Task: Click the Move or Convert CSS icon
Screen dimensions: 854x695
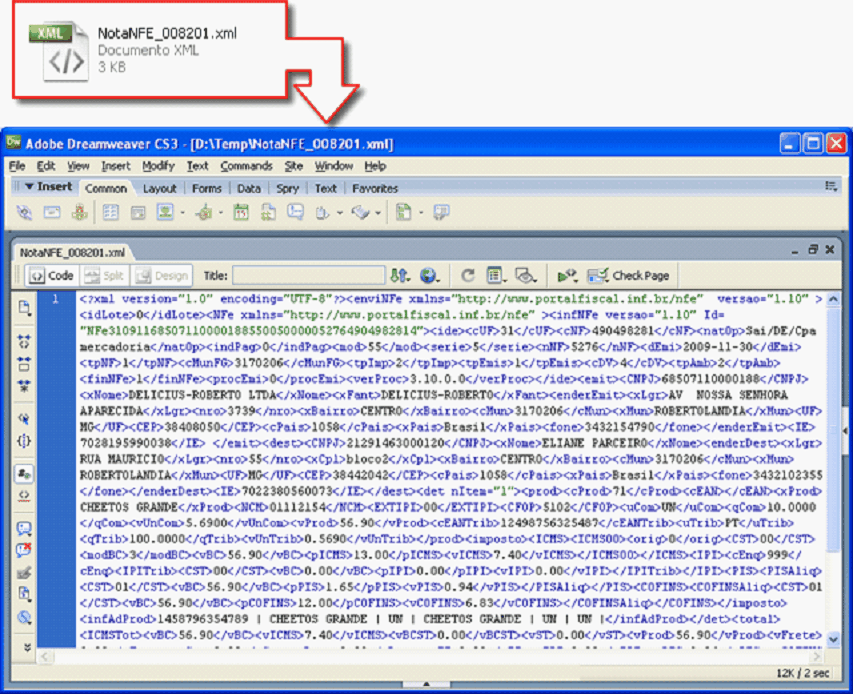Action: [24, 617]
